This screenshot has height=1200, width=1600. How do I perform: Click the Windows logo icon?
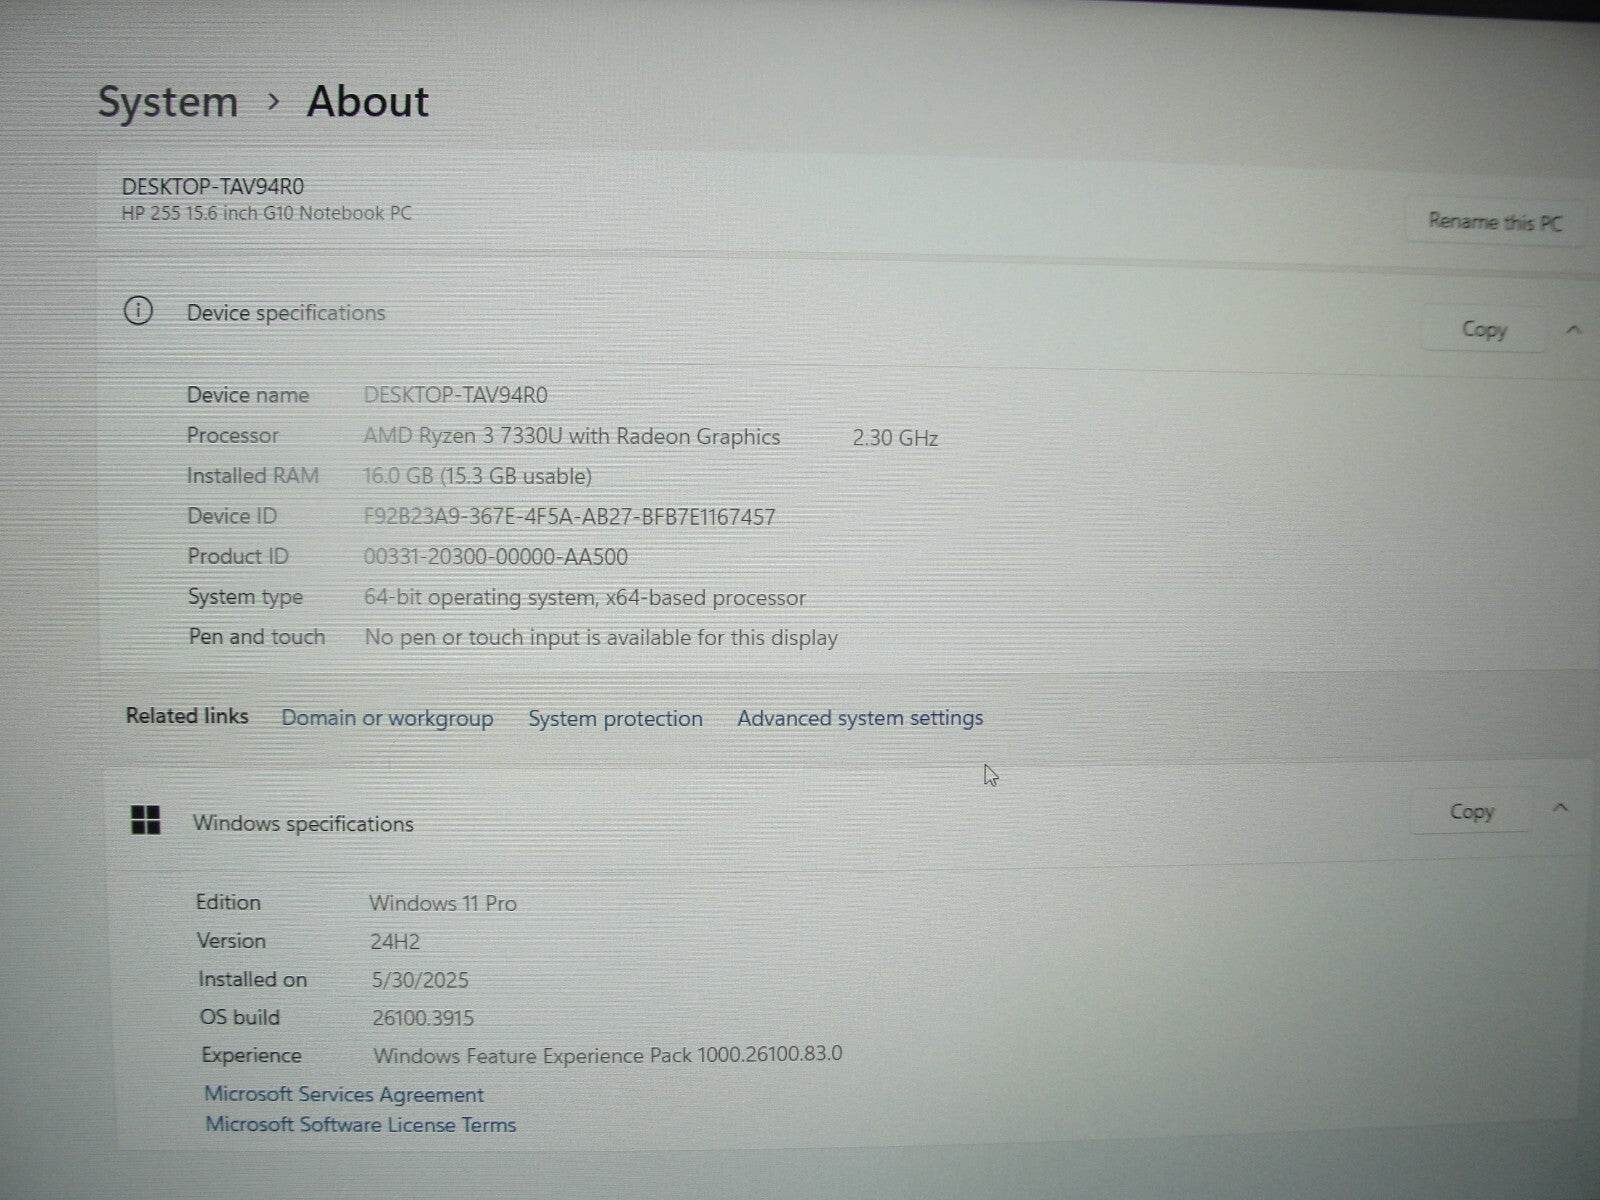point(146,821)
